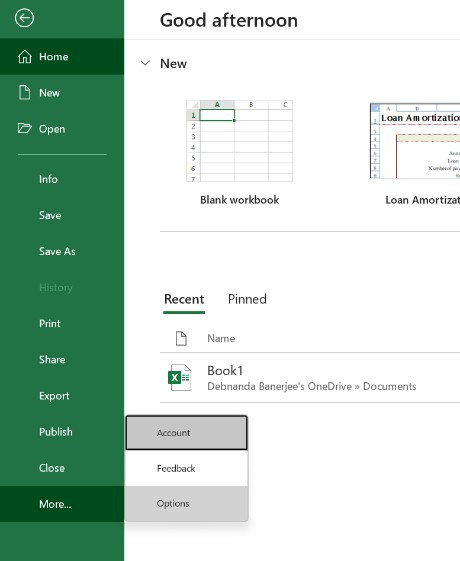This screenshot has width=460, height=561.
Task: Select Account from the flyout menu
Action: [x=186, y=433]
